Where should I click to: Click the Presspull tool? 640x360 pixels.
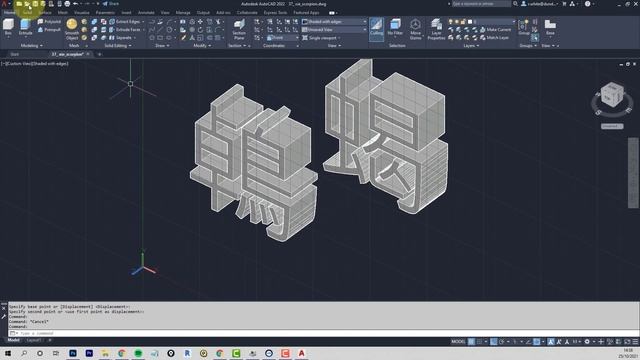49,30
